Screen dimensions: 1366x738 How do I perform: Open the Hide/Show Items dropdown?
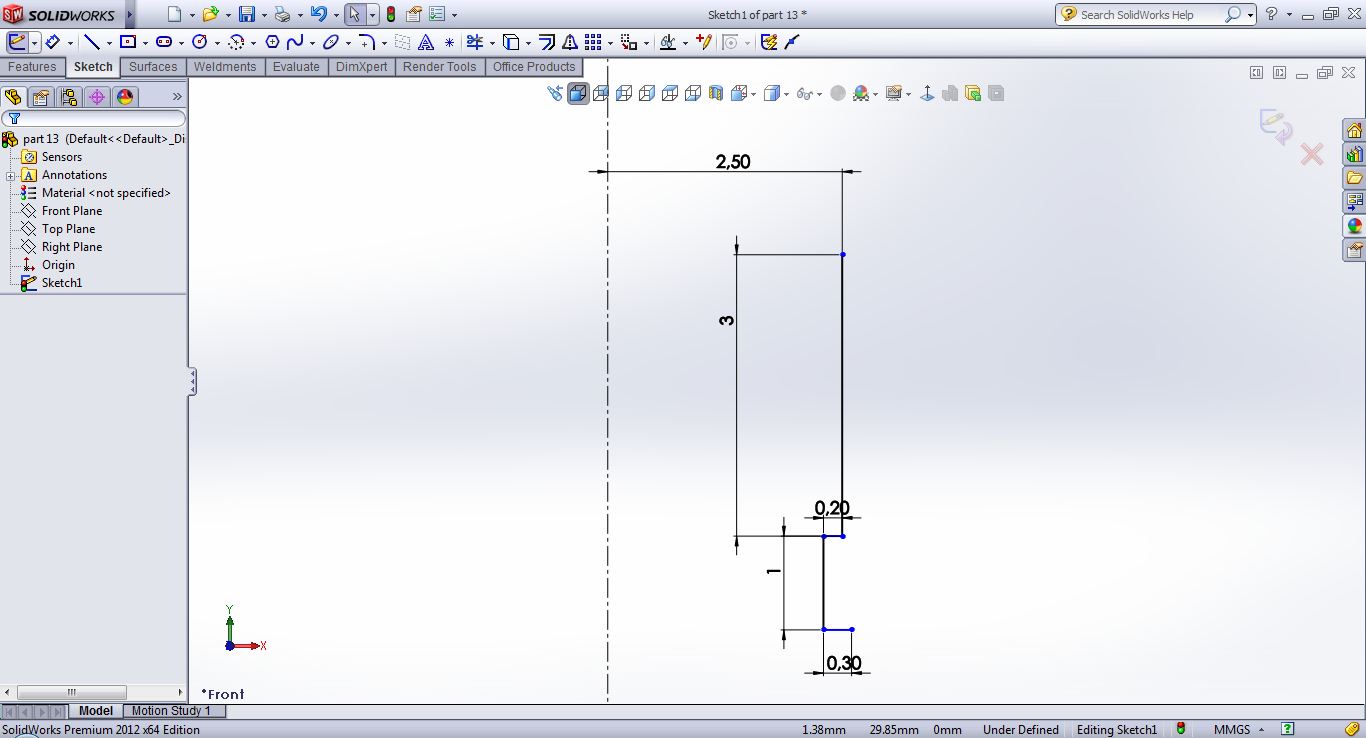pos(819,94)
